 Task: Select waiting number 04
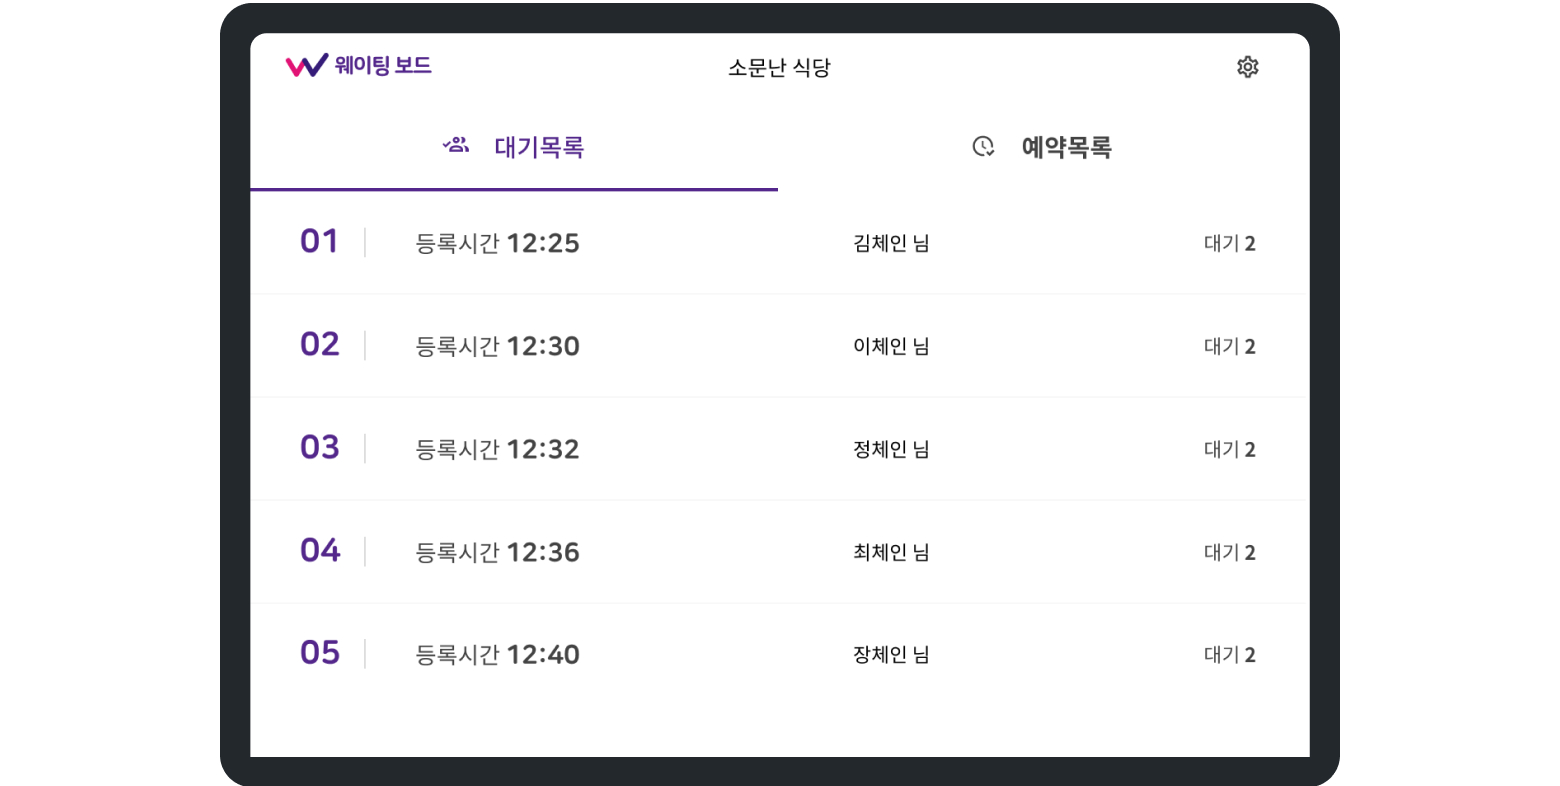point(319,551)
